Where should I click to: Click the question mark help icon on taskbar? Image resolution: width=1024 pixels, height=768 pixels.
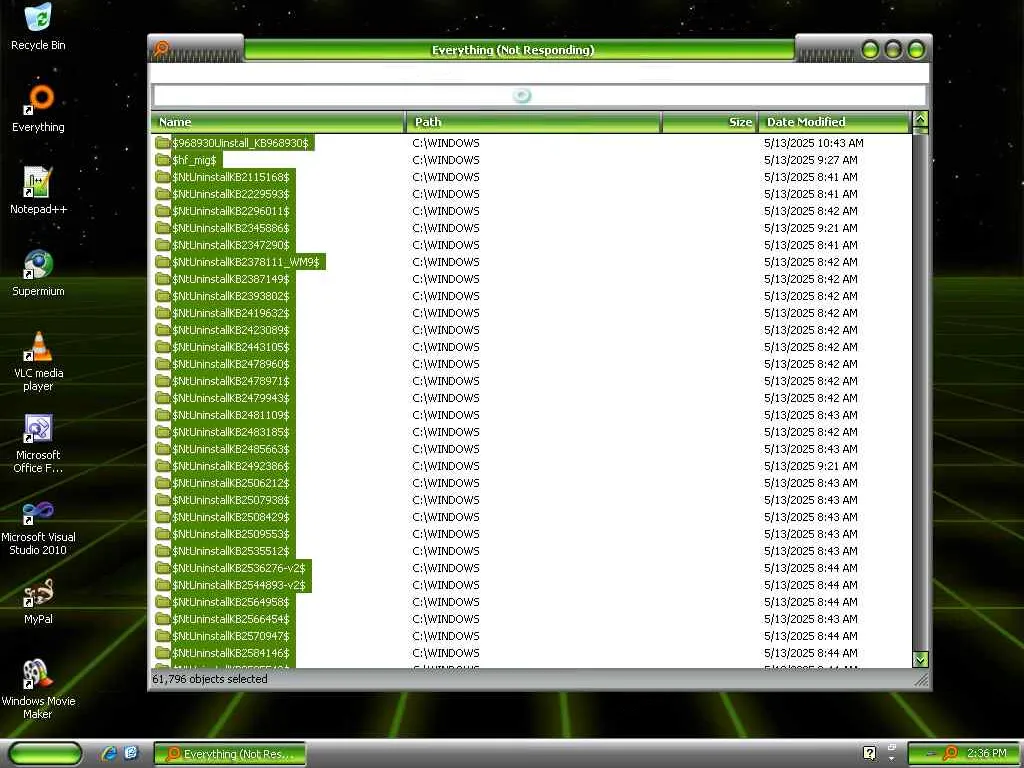(869, 753)
